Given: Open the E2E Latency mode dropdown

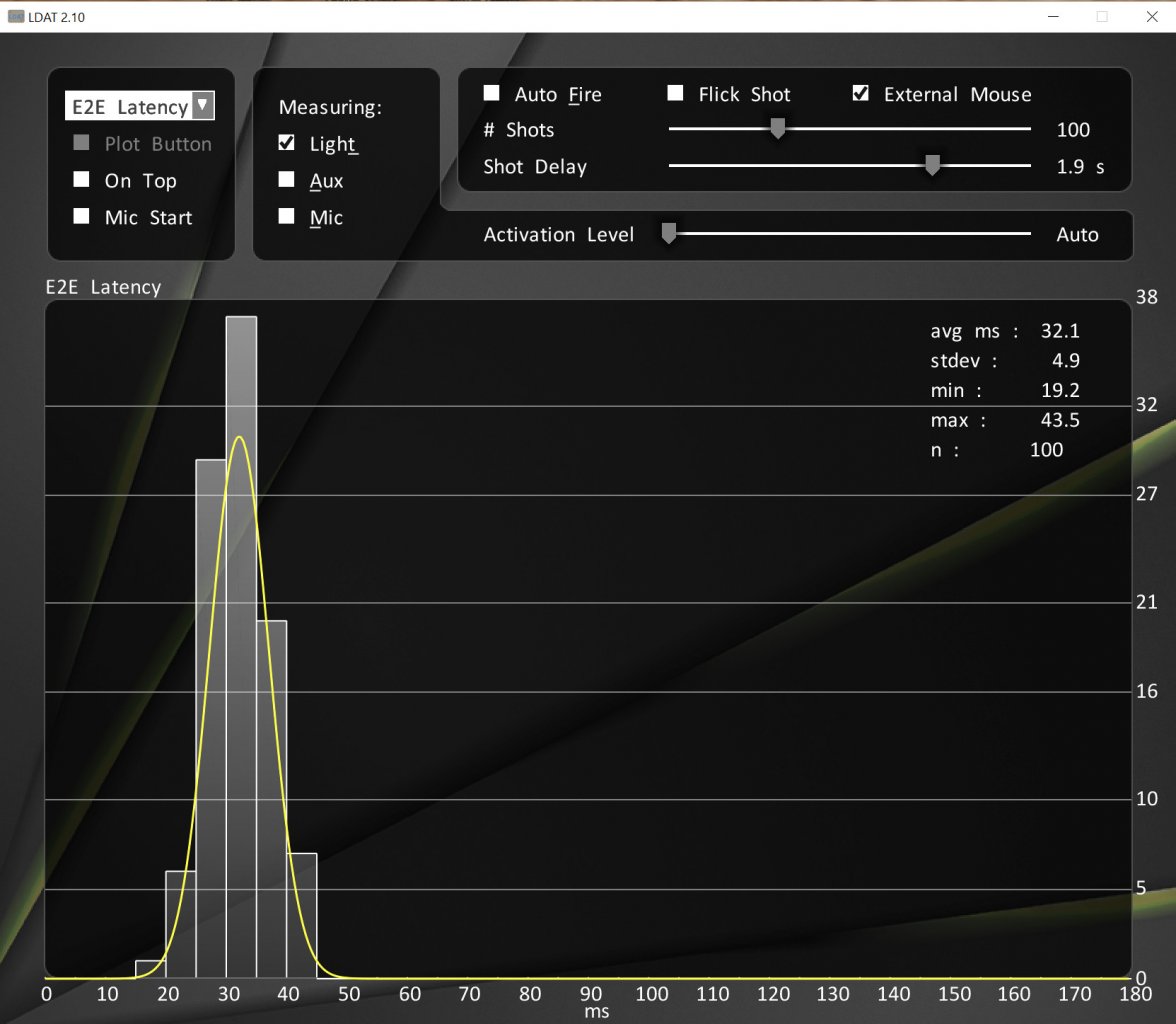Looking at the screenshot, I should [x=140, y=106].
